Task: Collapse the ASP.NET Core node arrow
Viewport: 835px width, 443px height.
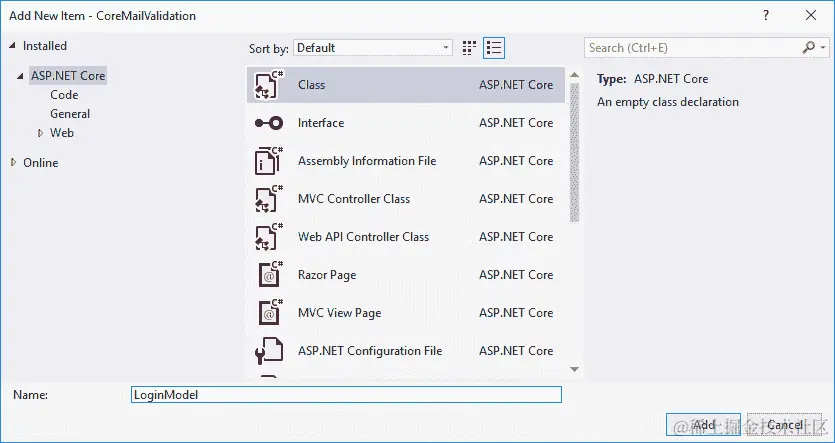Action: [x=20, y=76]
